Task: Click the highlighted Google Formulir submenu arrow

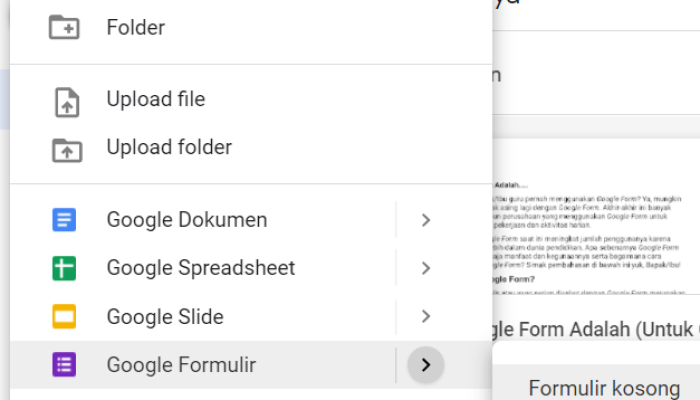Action: click(426, 365)
